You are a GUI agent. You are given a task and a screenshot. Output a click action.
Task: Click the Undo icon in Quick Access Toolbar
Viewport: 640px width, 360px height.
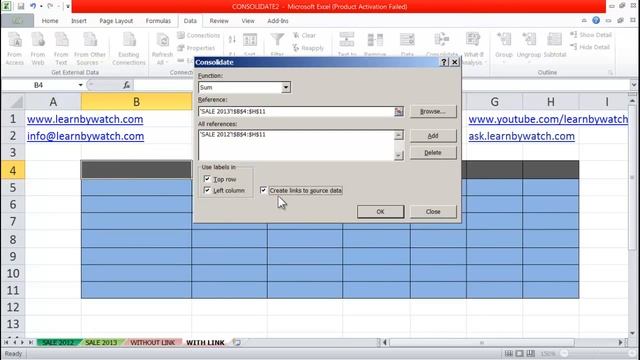coord(33,6)
